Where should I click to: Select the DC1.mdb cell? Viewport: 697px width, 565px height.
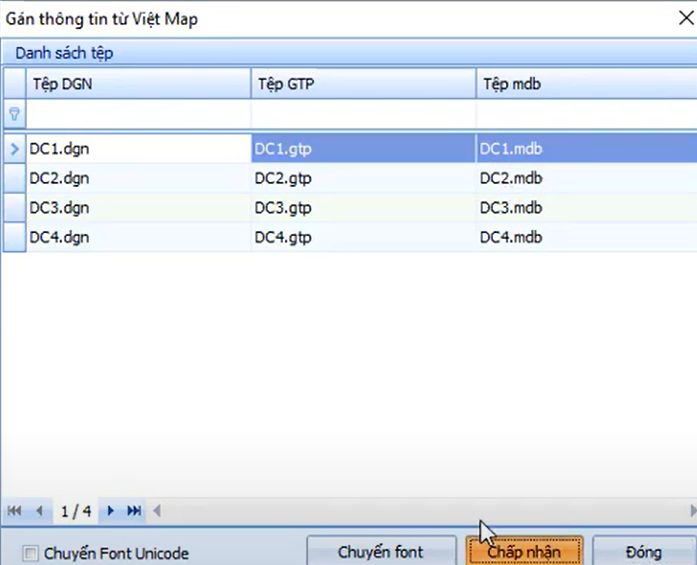coord(586,148)
